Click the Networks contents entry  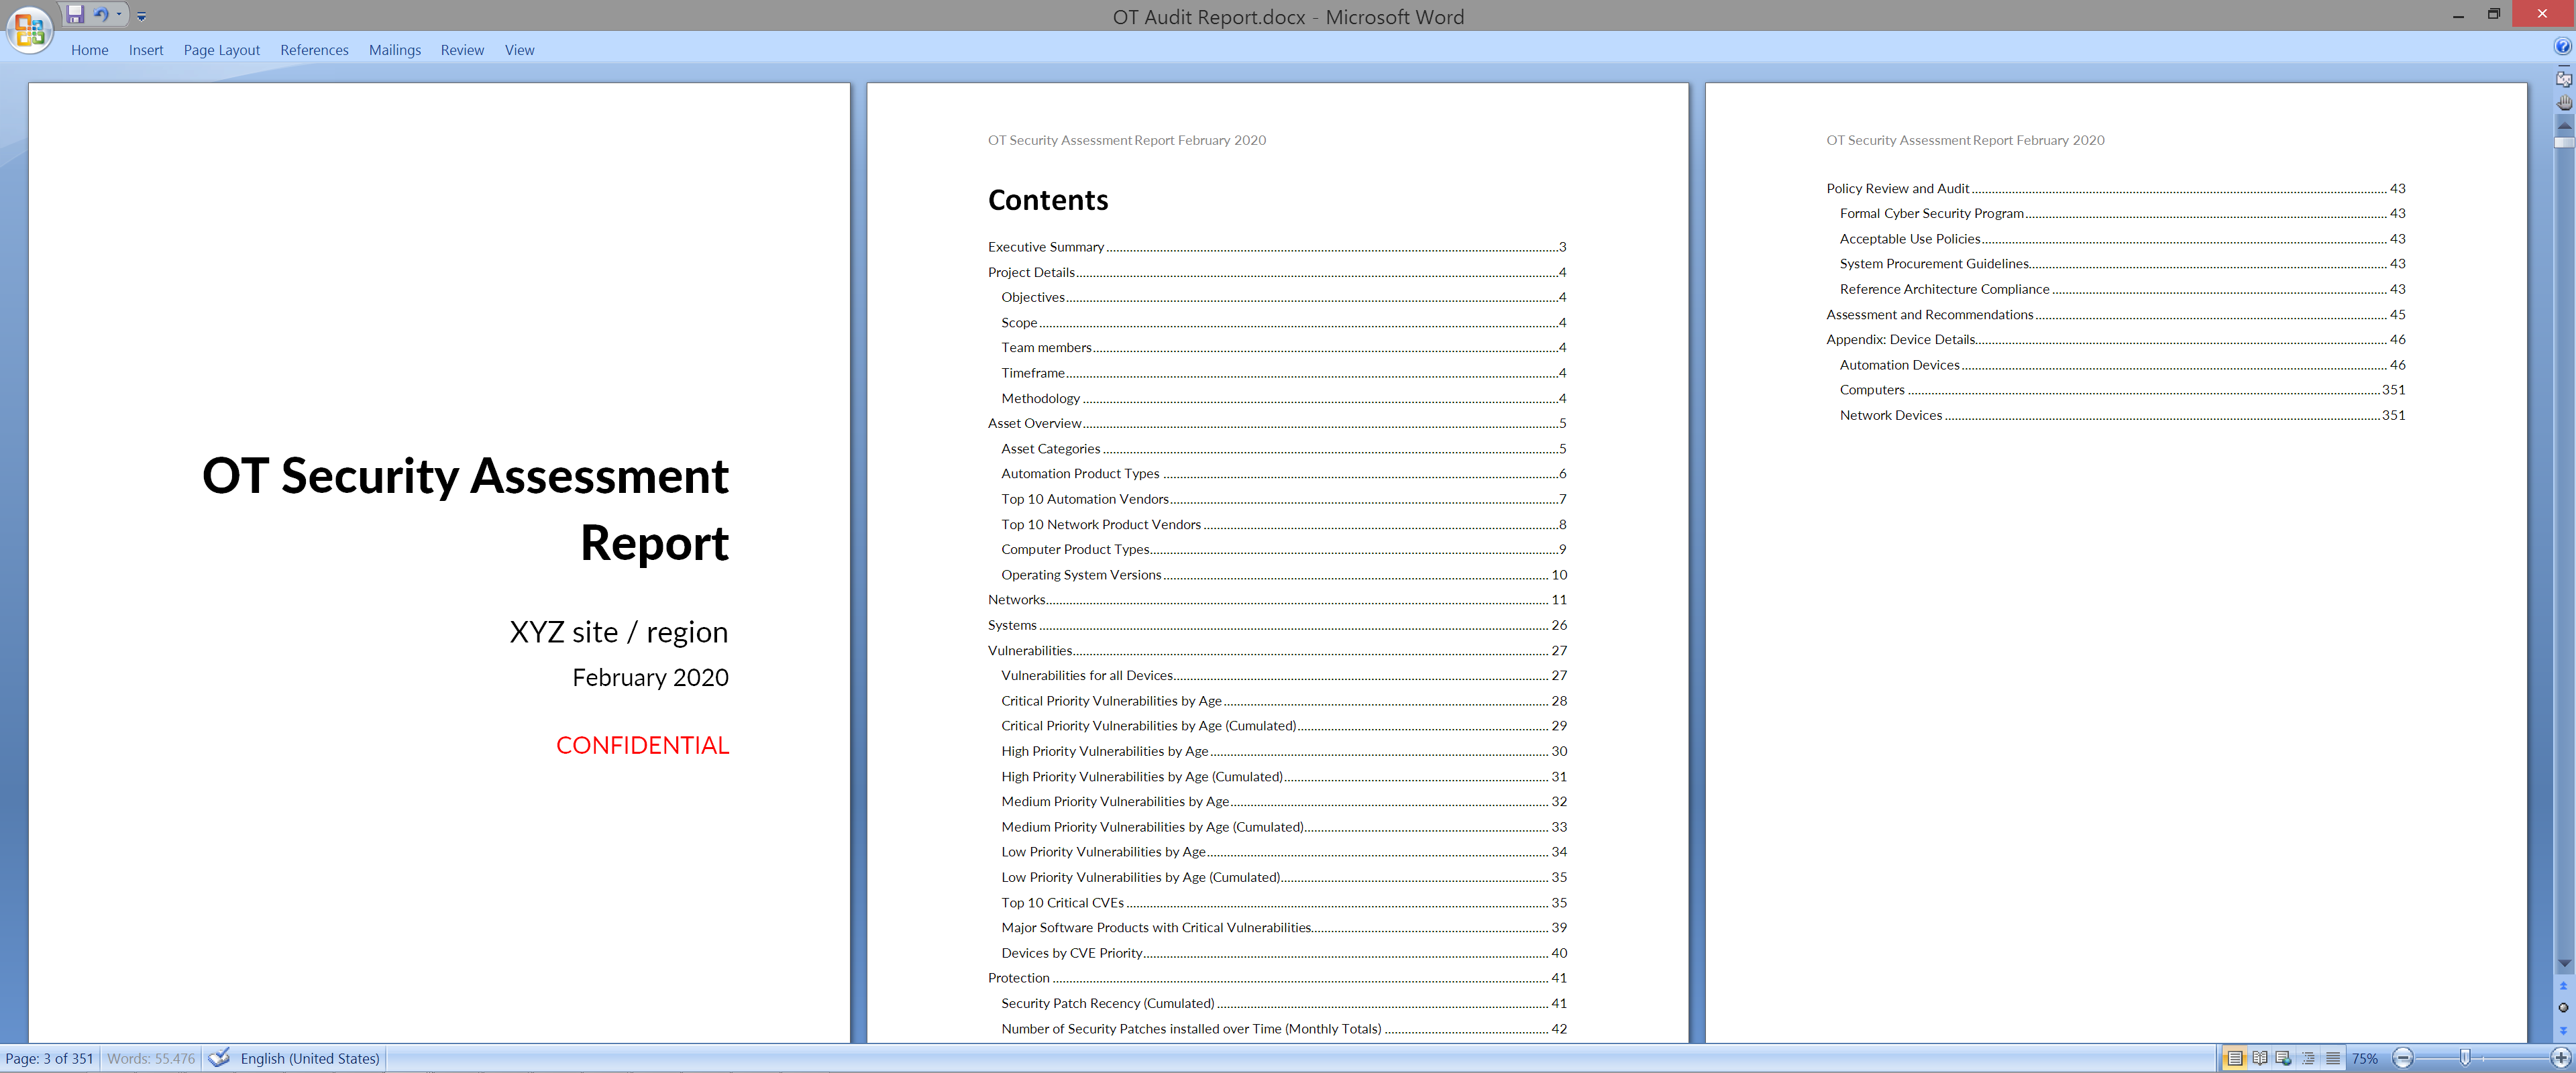[1277, 600]
